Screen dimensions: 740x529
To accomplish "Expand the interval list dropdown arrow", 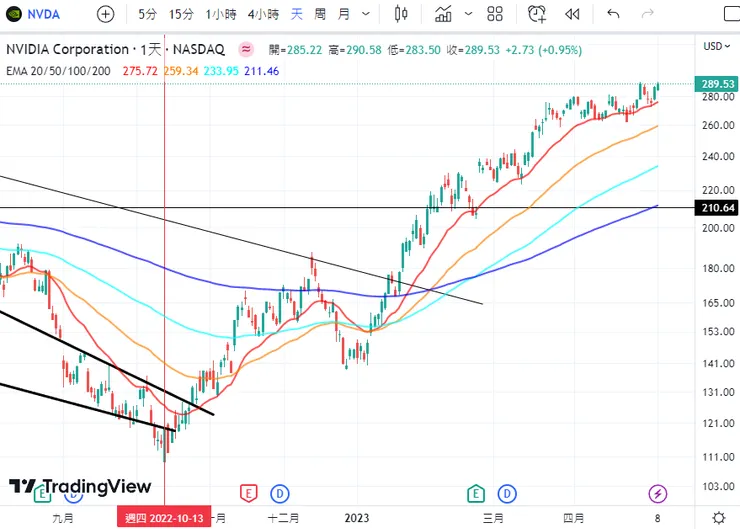I will click(366, 14).
